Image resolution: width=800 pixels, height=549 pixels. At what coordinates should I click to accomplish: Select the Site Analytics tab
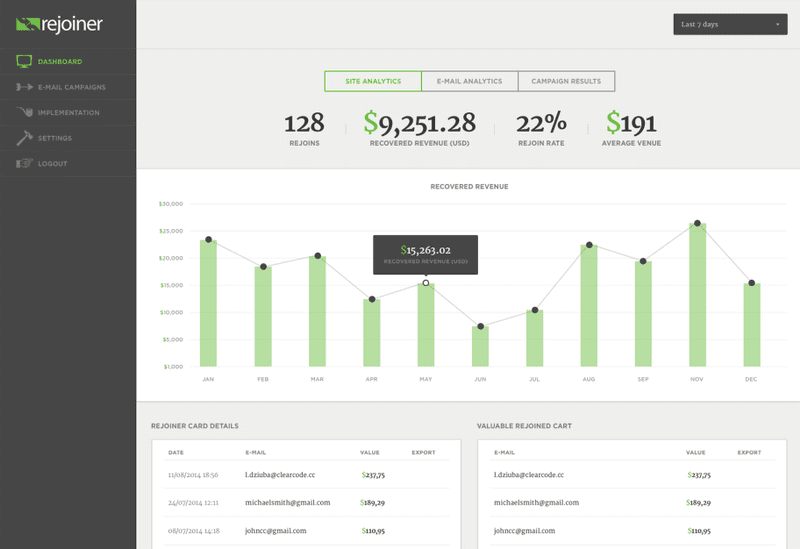(373, 81)
